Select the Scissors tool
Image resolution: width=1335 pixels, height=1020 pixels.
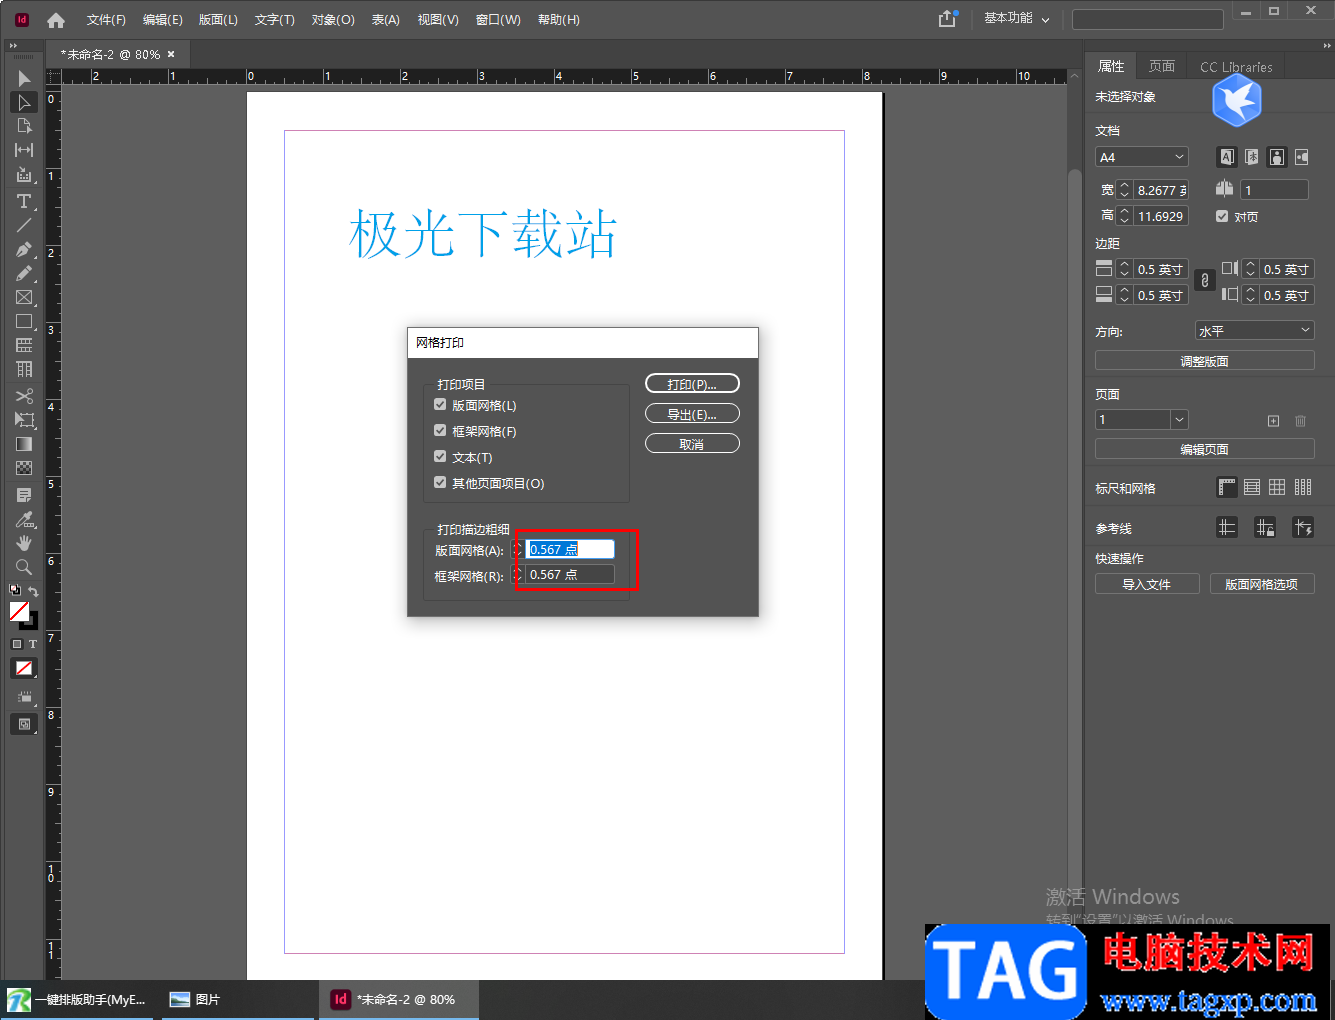(24, 395)
